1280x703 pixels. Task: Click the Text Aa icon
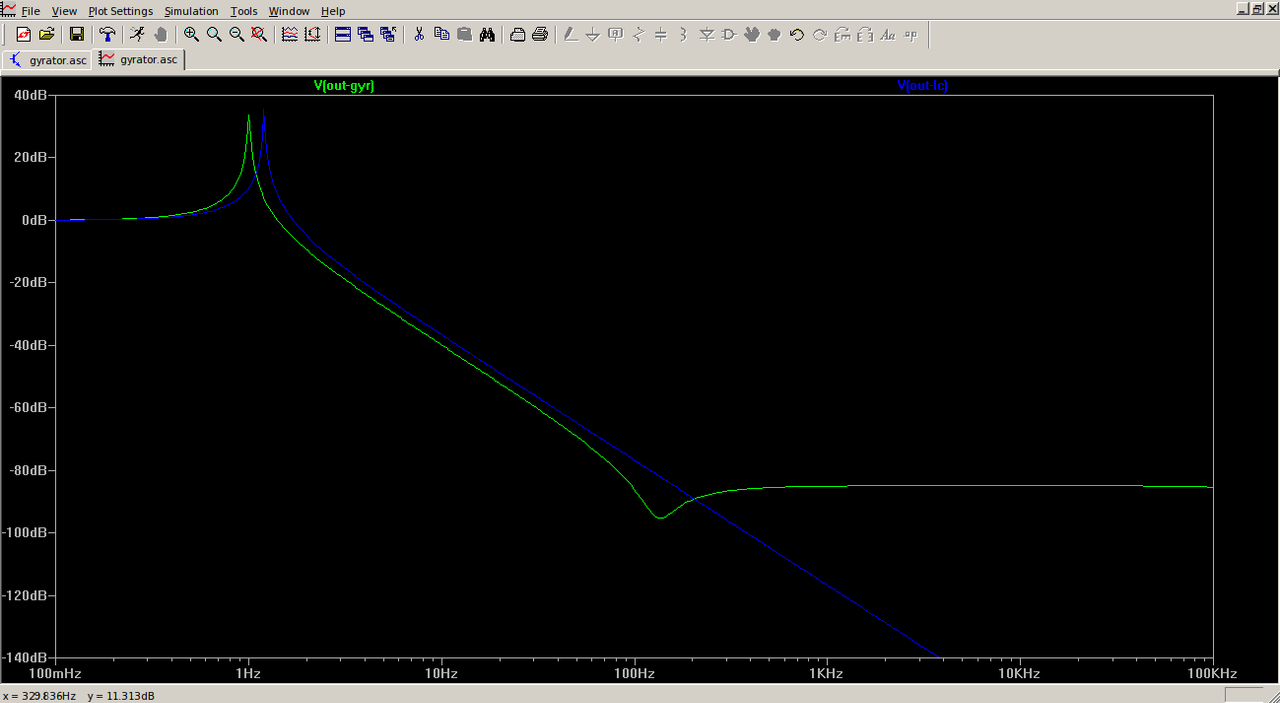(888, 34)
